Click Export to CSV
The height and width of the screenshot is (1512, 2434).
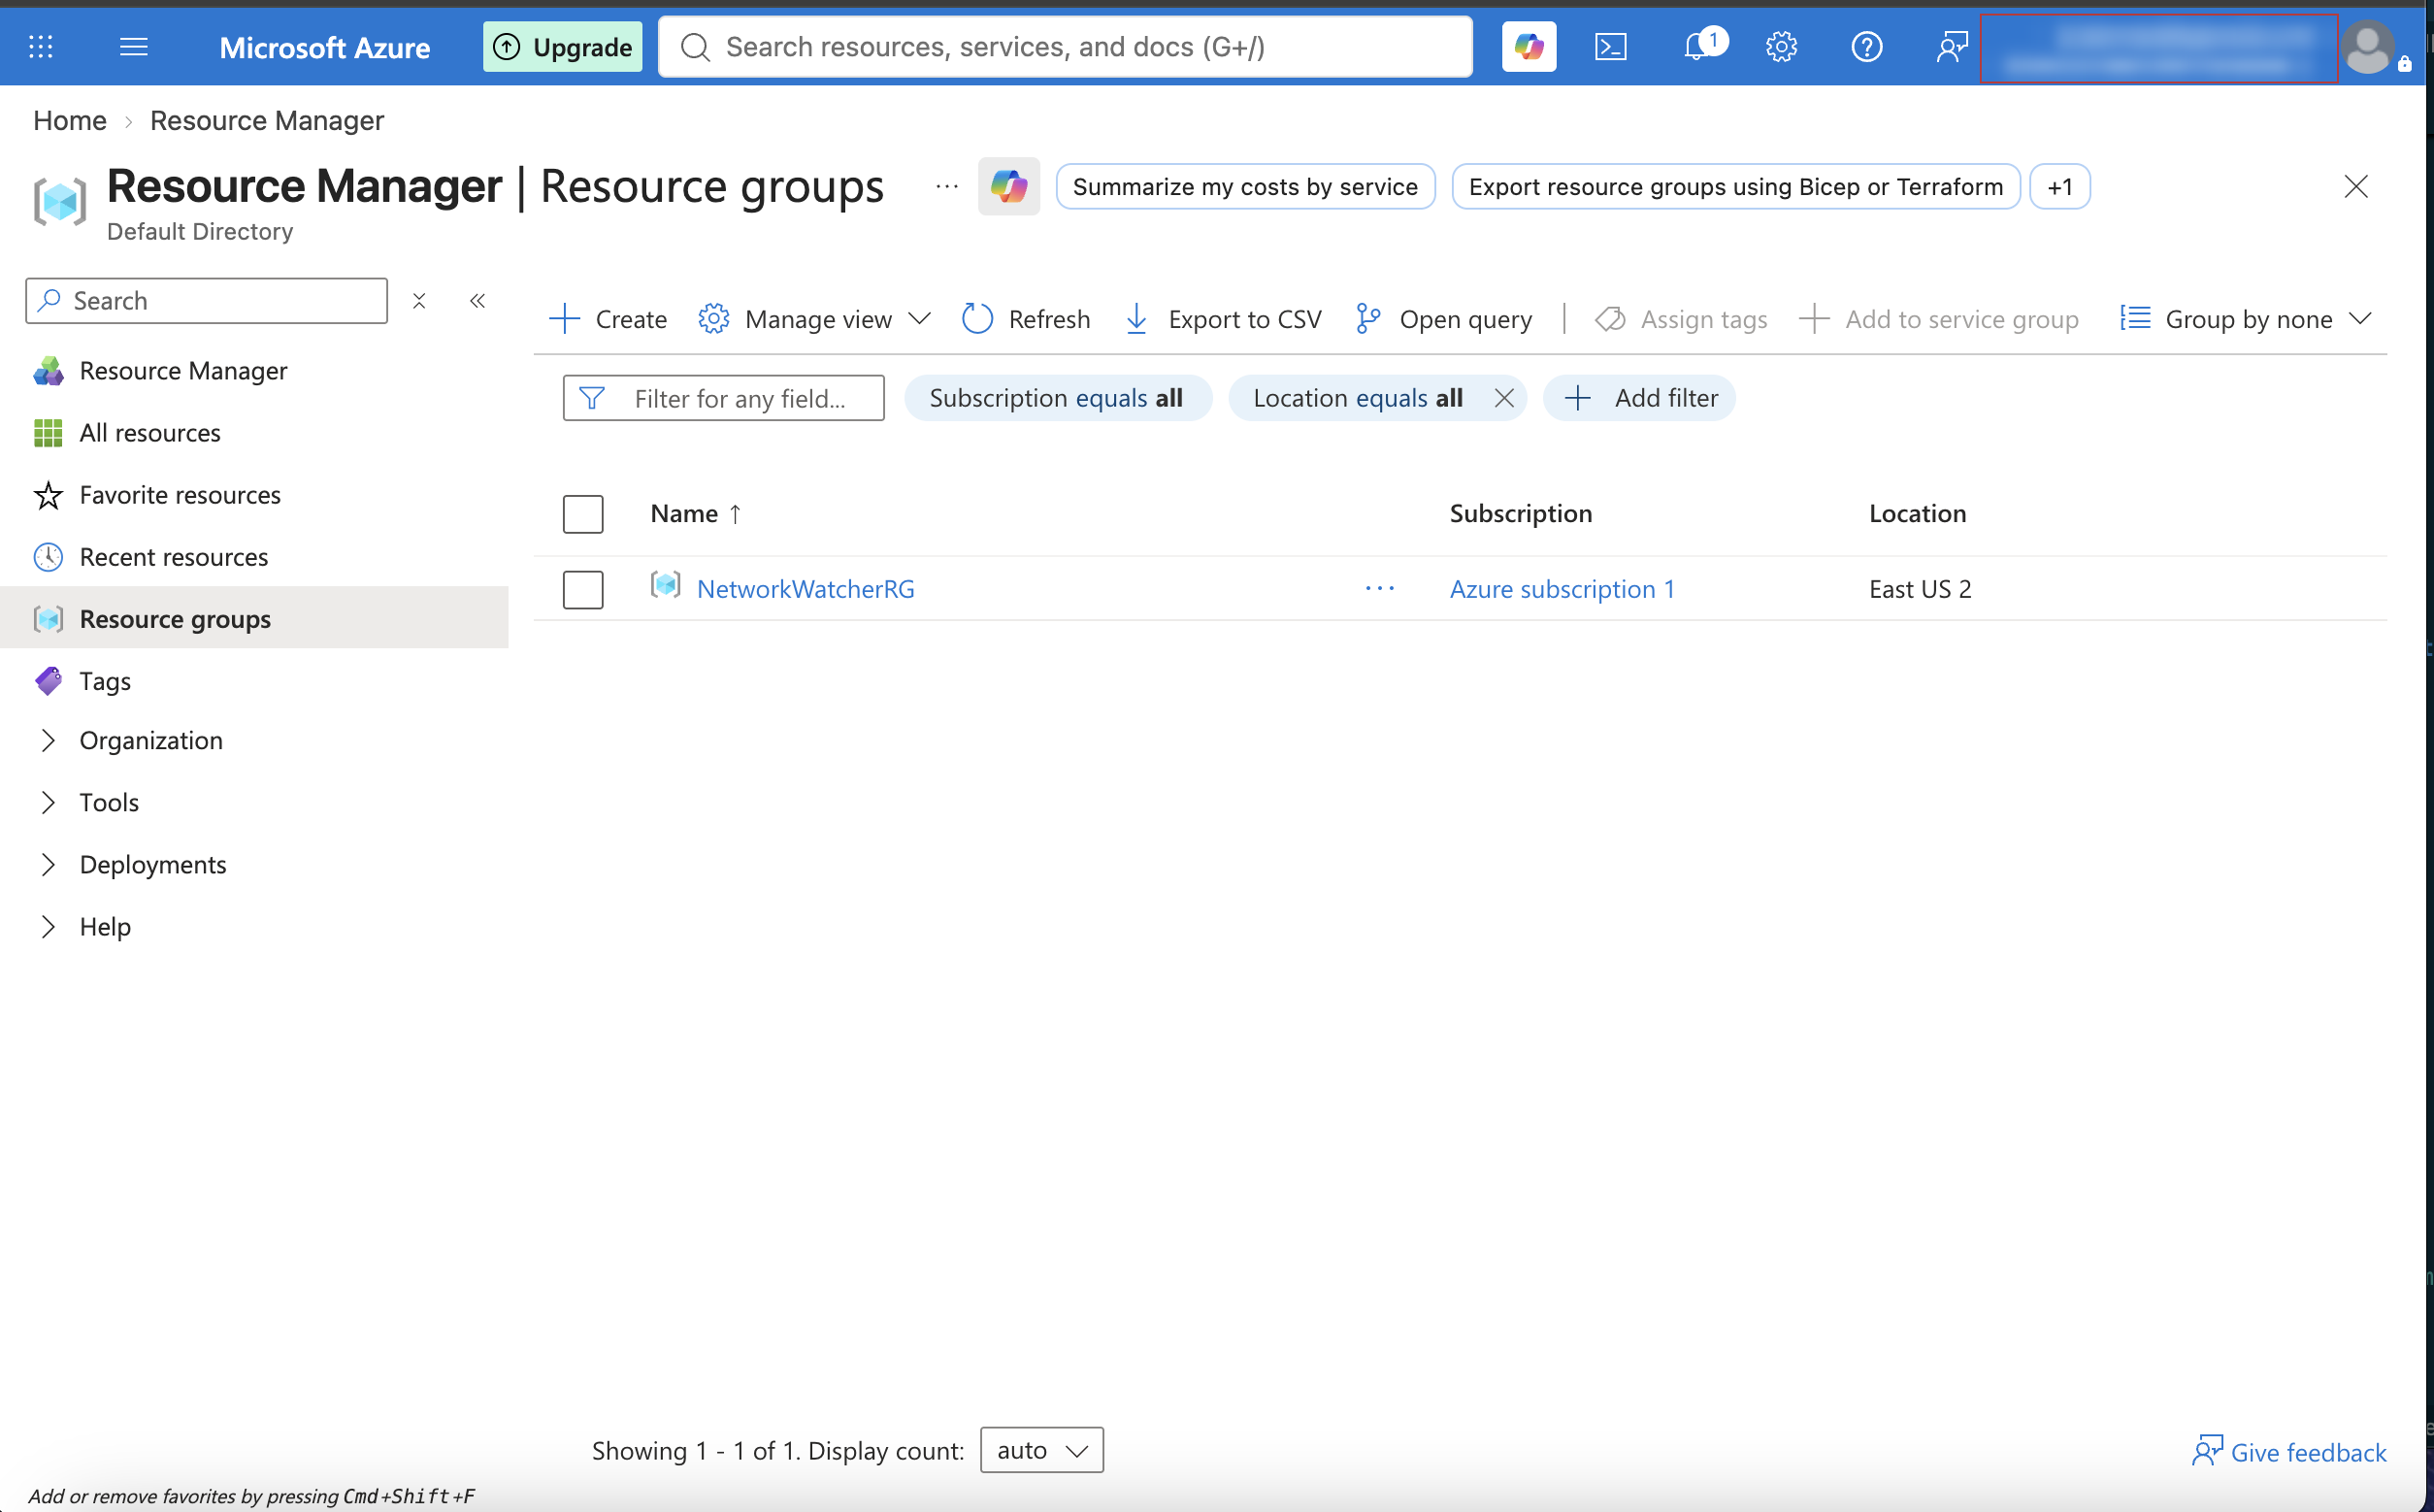coord(1223,319)
